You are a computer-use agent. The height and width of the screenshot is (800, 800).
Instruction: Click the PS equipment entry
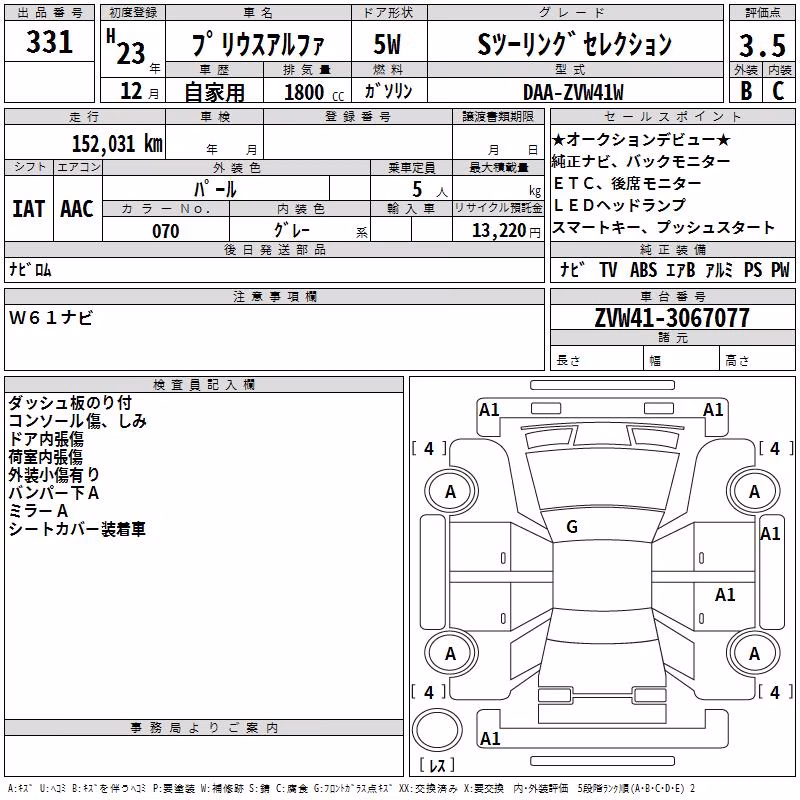(753, 269)
